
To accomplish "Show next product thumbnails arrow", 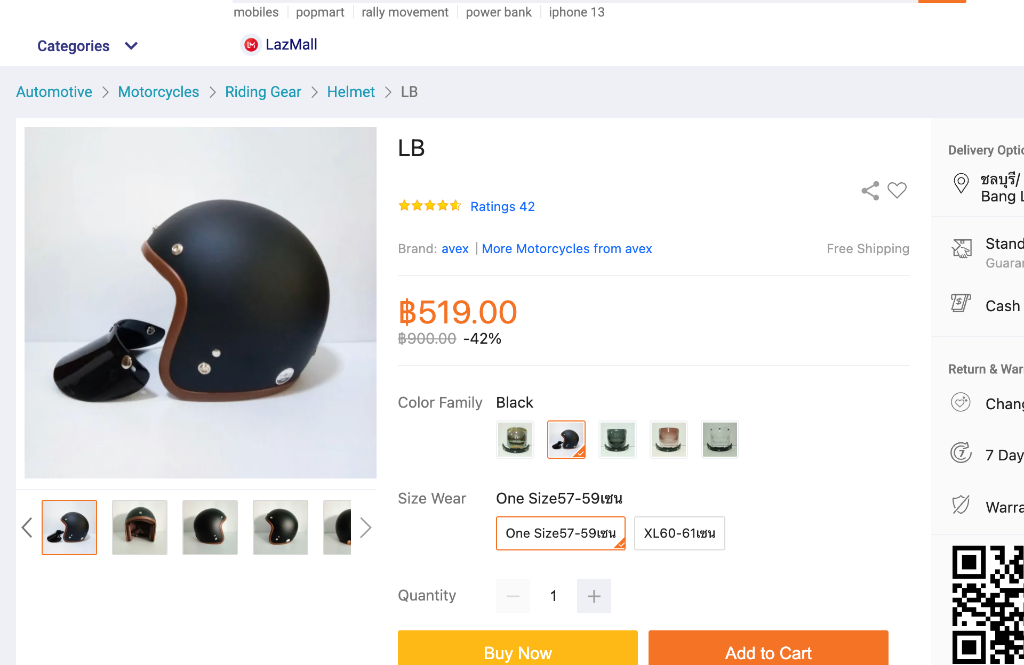I will pos(366,528).
